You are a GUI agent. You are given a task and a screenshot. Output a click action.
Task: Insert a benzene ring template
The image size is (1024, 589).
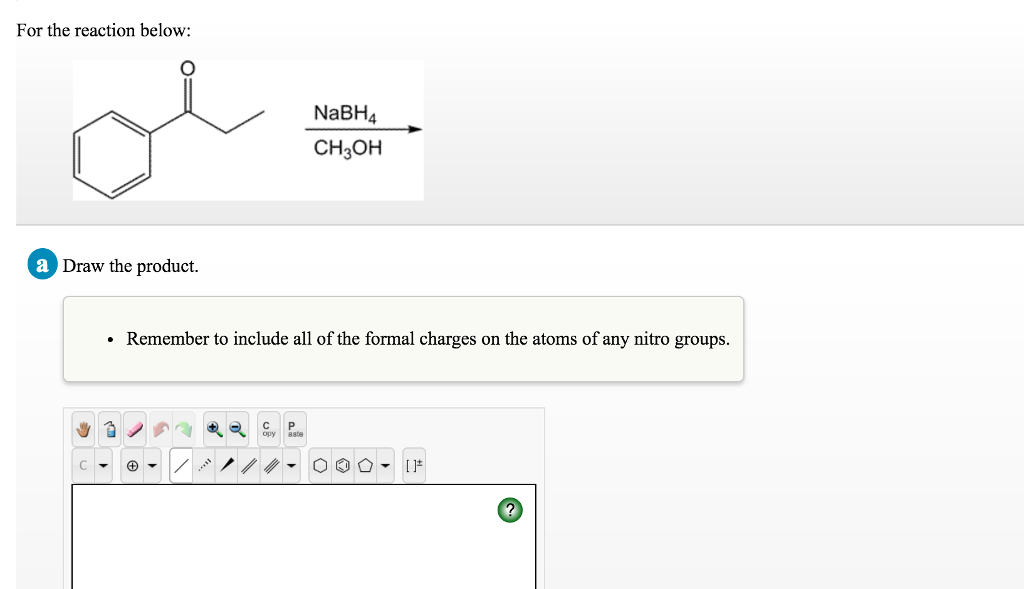[342, 465]
